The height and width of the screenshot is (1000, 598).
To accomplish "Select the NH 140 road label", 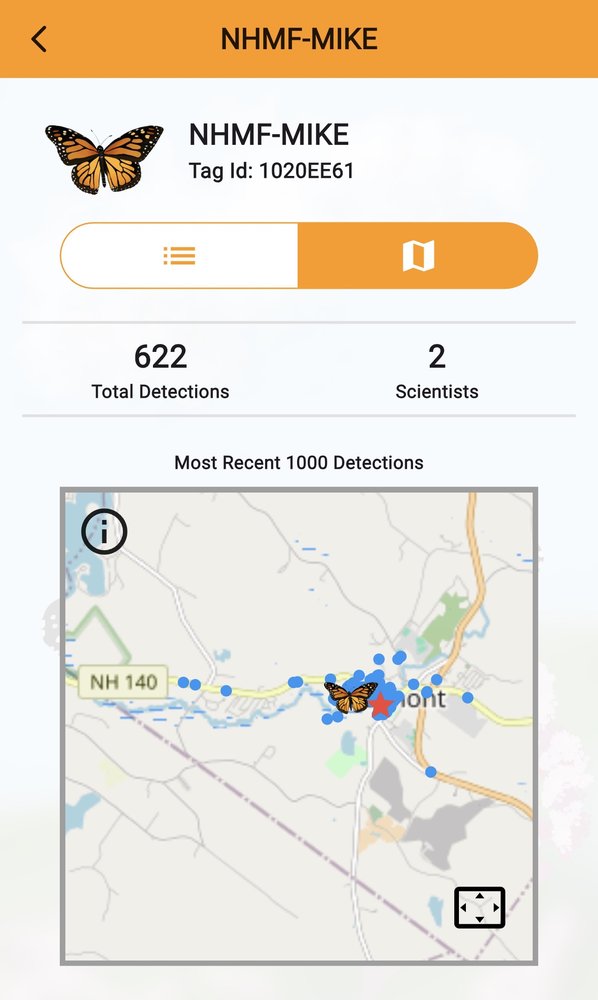I will 123,682.
